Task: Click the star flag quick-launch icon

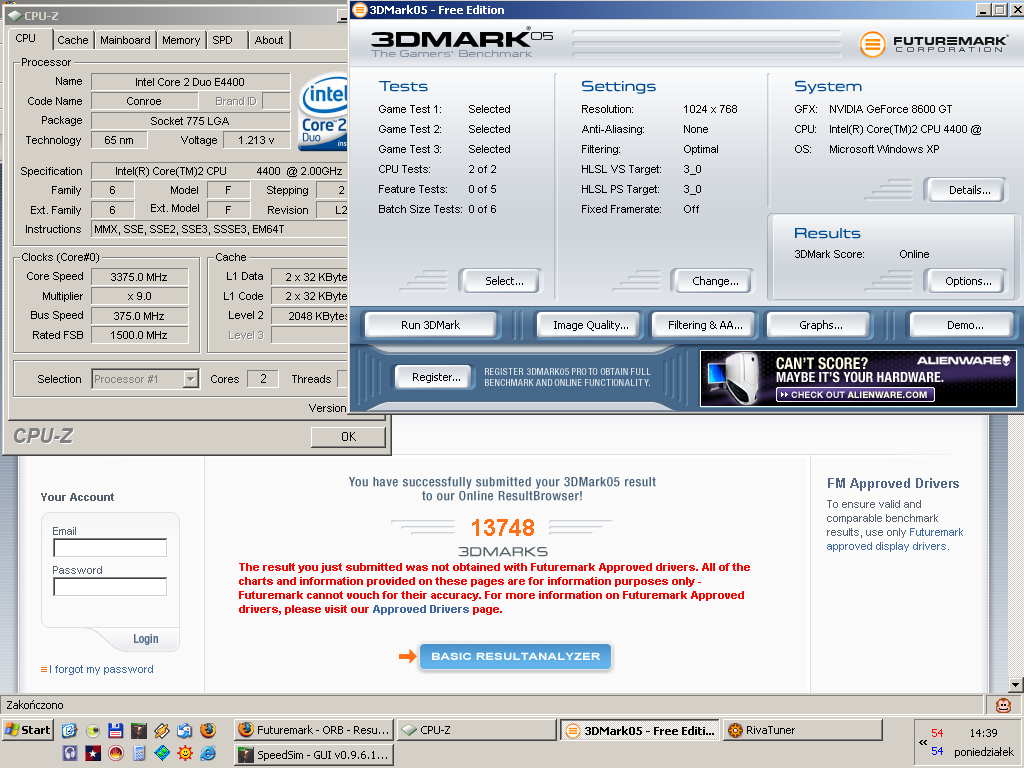Action: point(93,753)
